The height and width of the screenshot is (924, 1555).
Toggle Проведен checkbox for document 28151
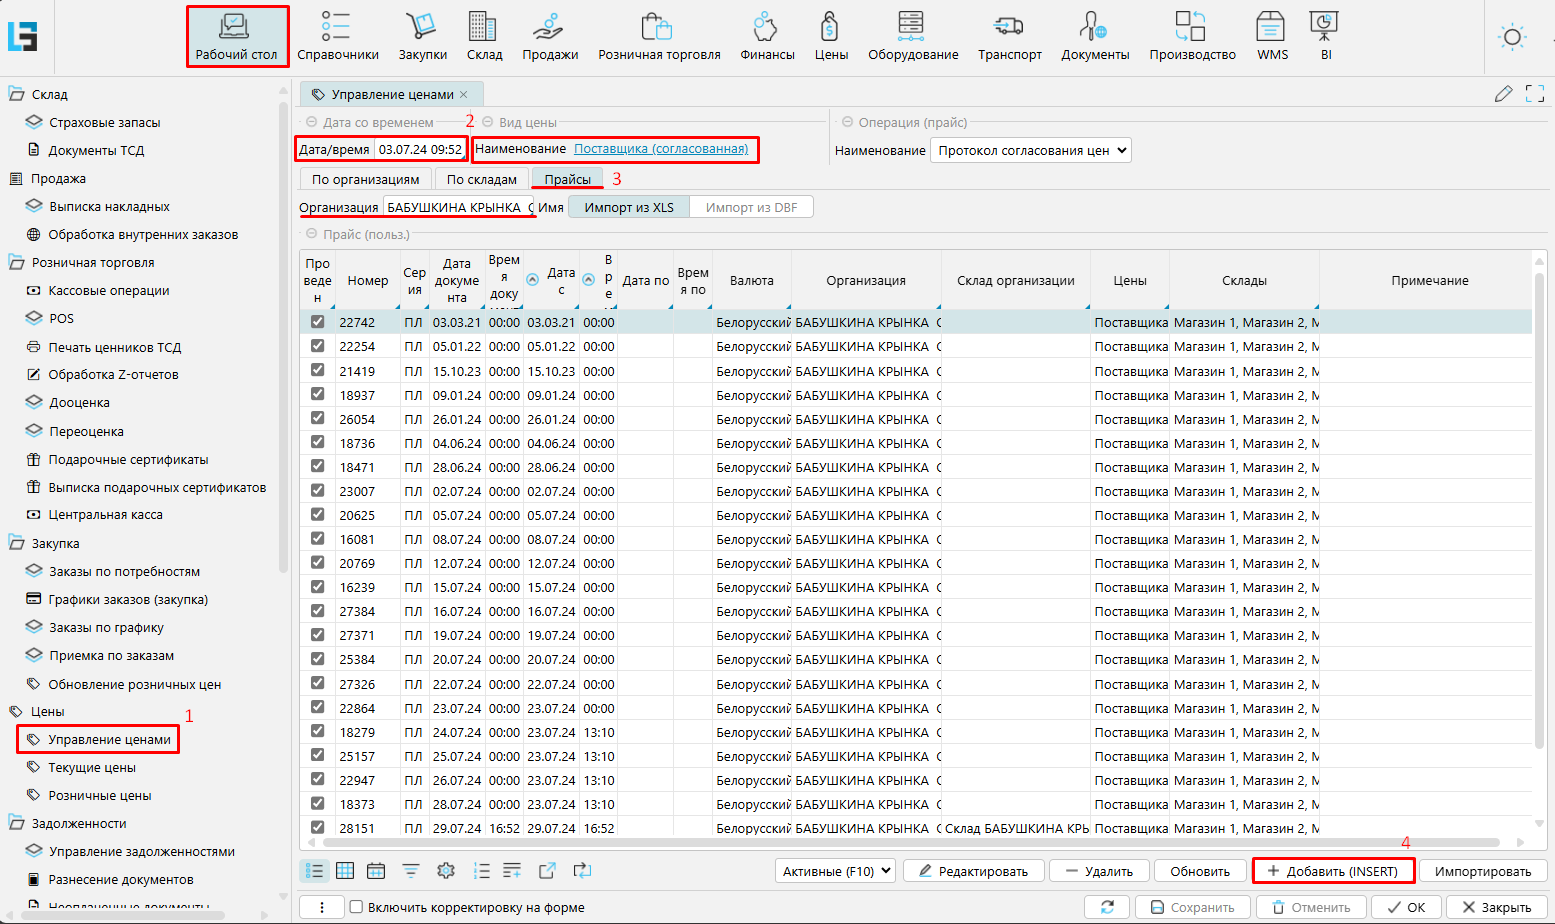317,828
